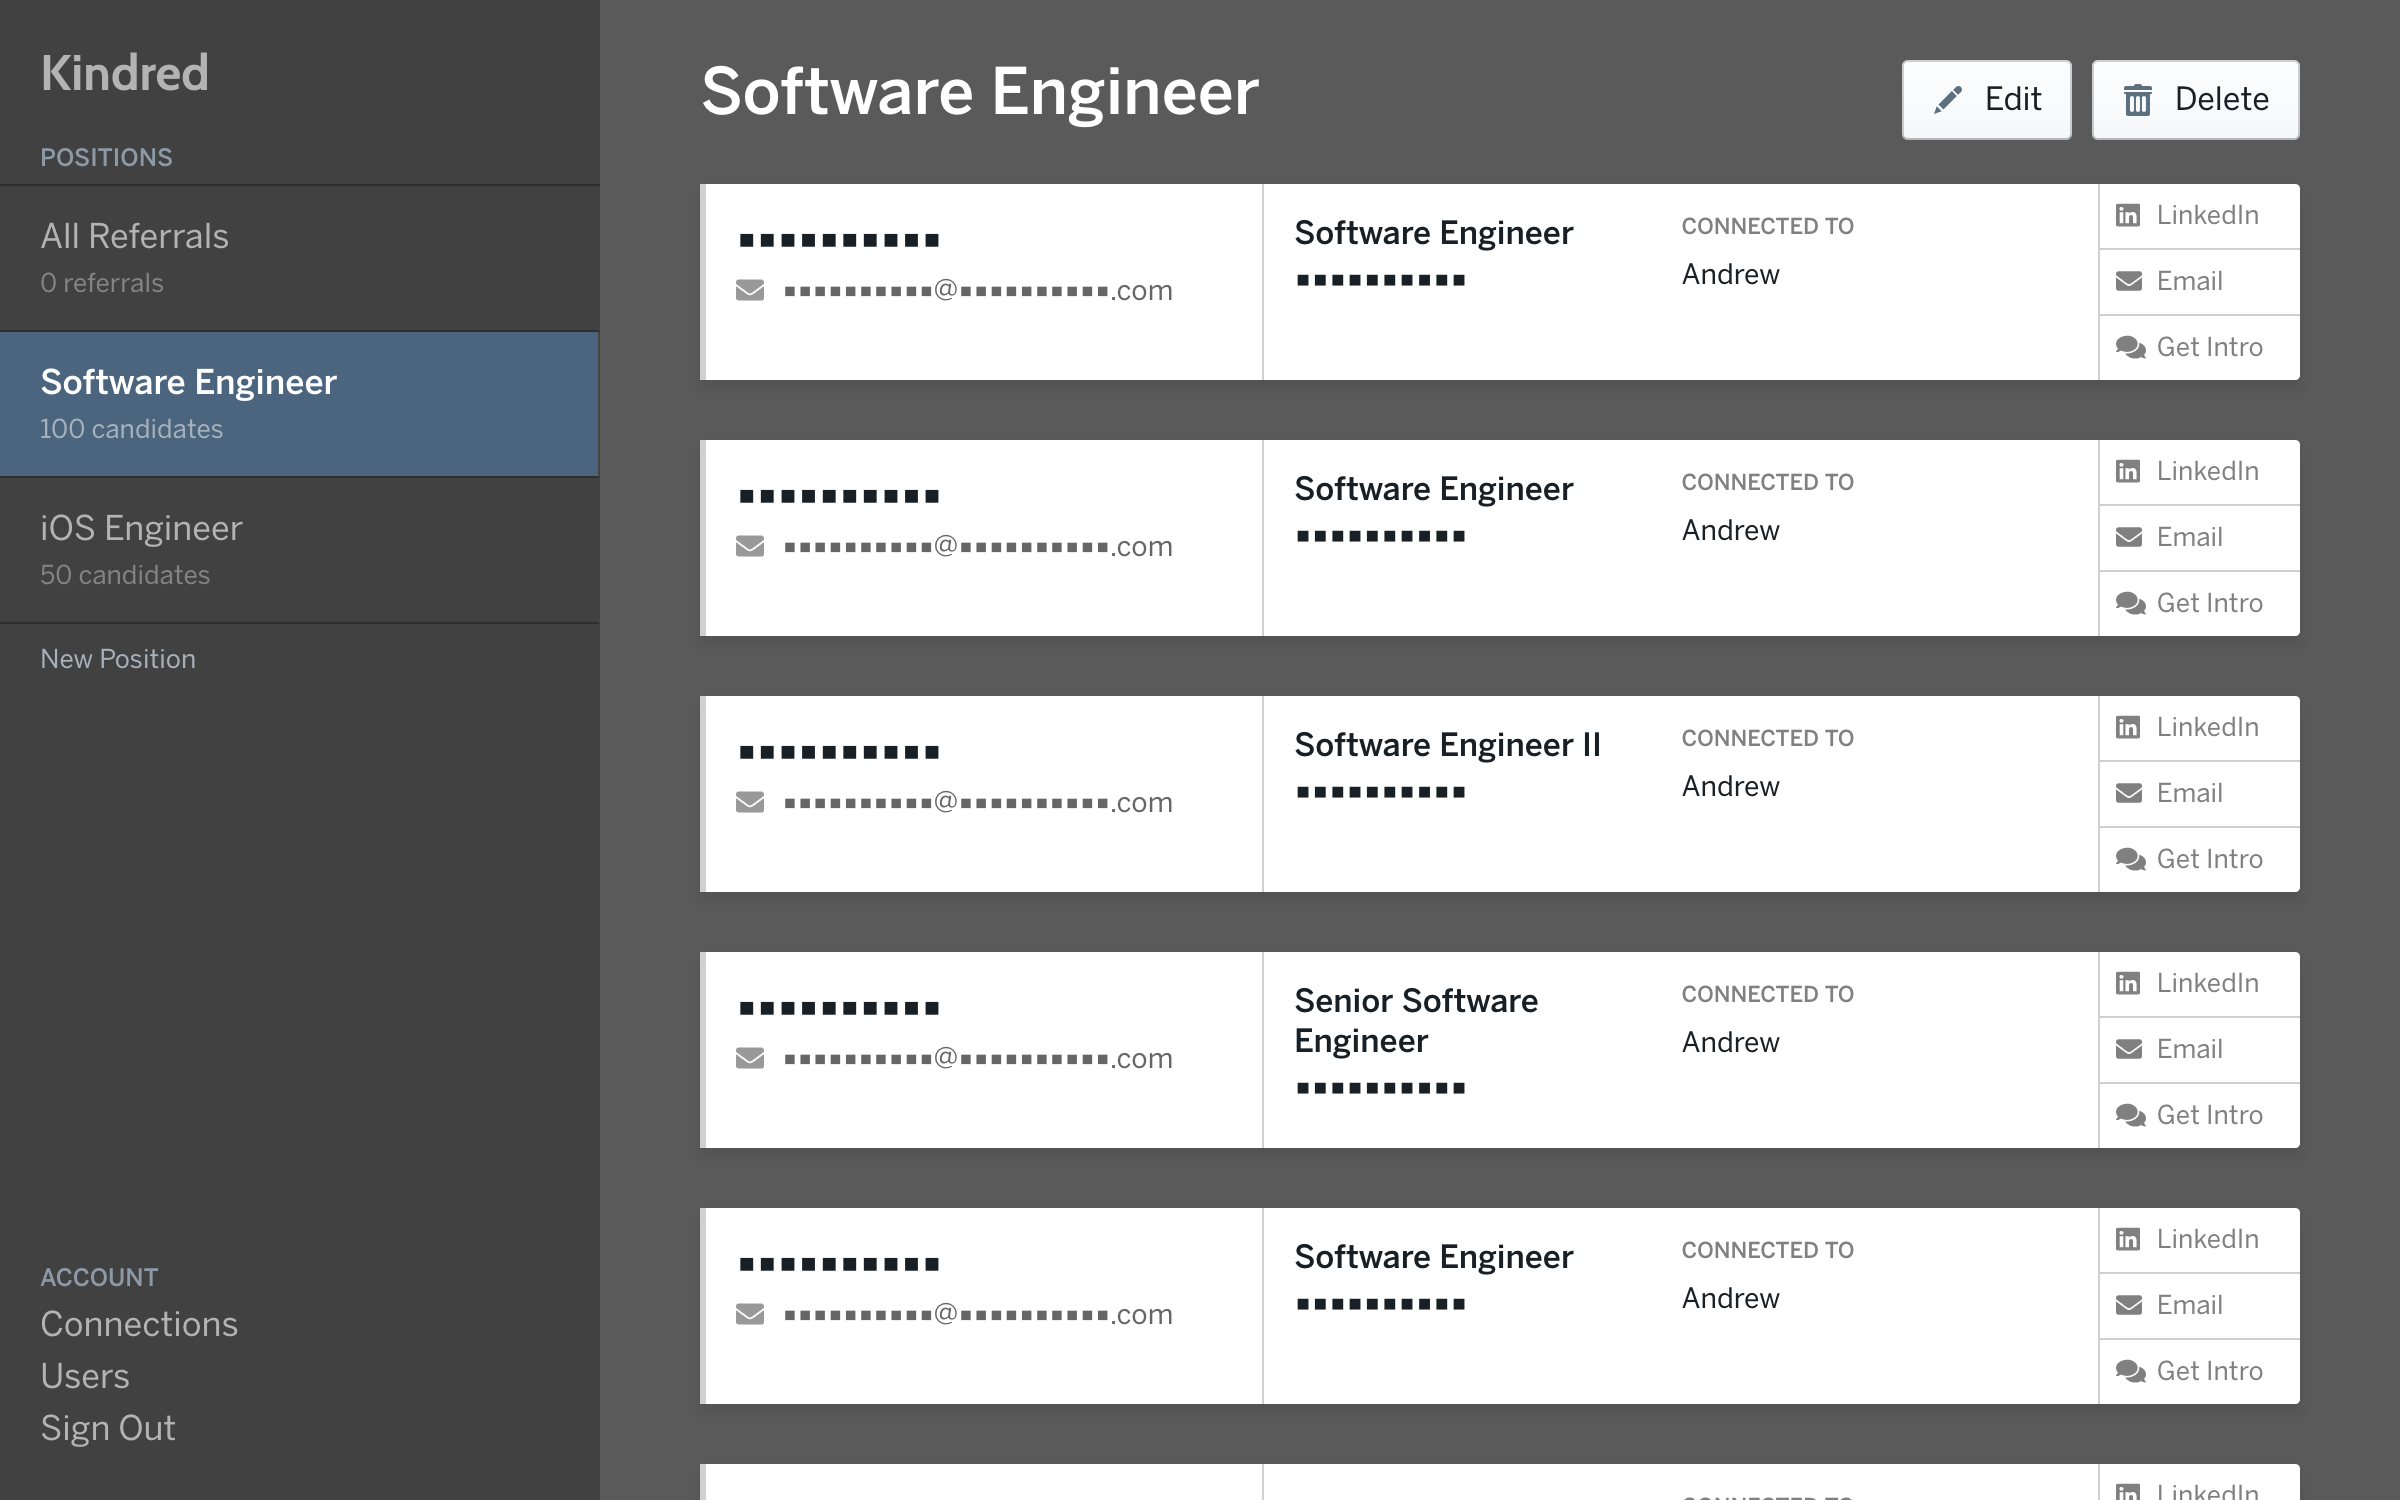The width and height of the screenshot is (2400, 1500).
Task: Click the Email label in the Software Engineer II card
Action: coord(2190,793)
